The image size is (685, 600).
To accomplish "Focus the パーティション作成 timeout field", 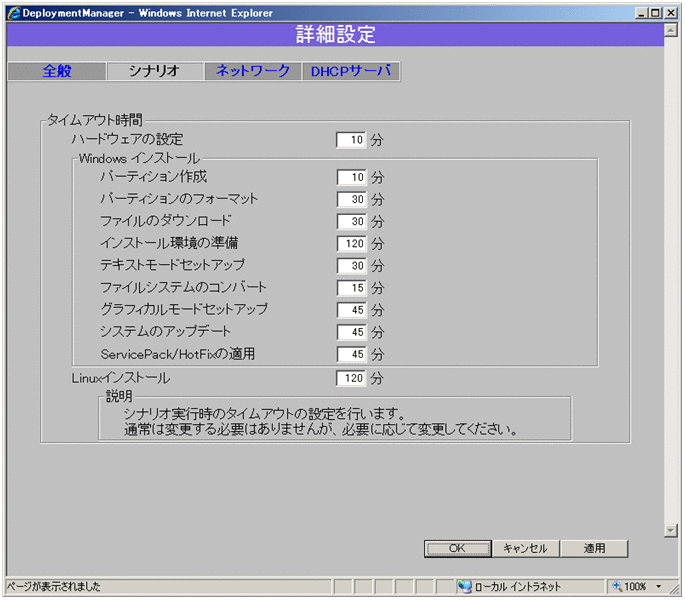I will coord(351,177).
